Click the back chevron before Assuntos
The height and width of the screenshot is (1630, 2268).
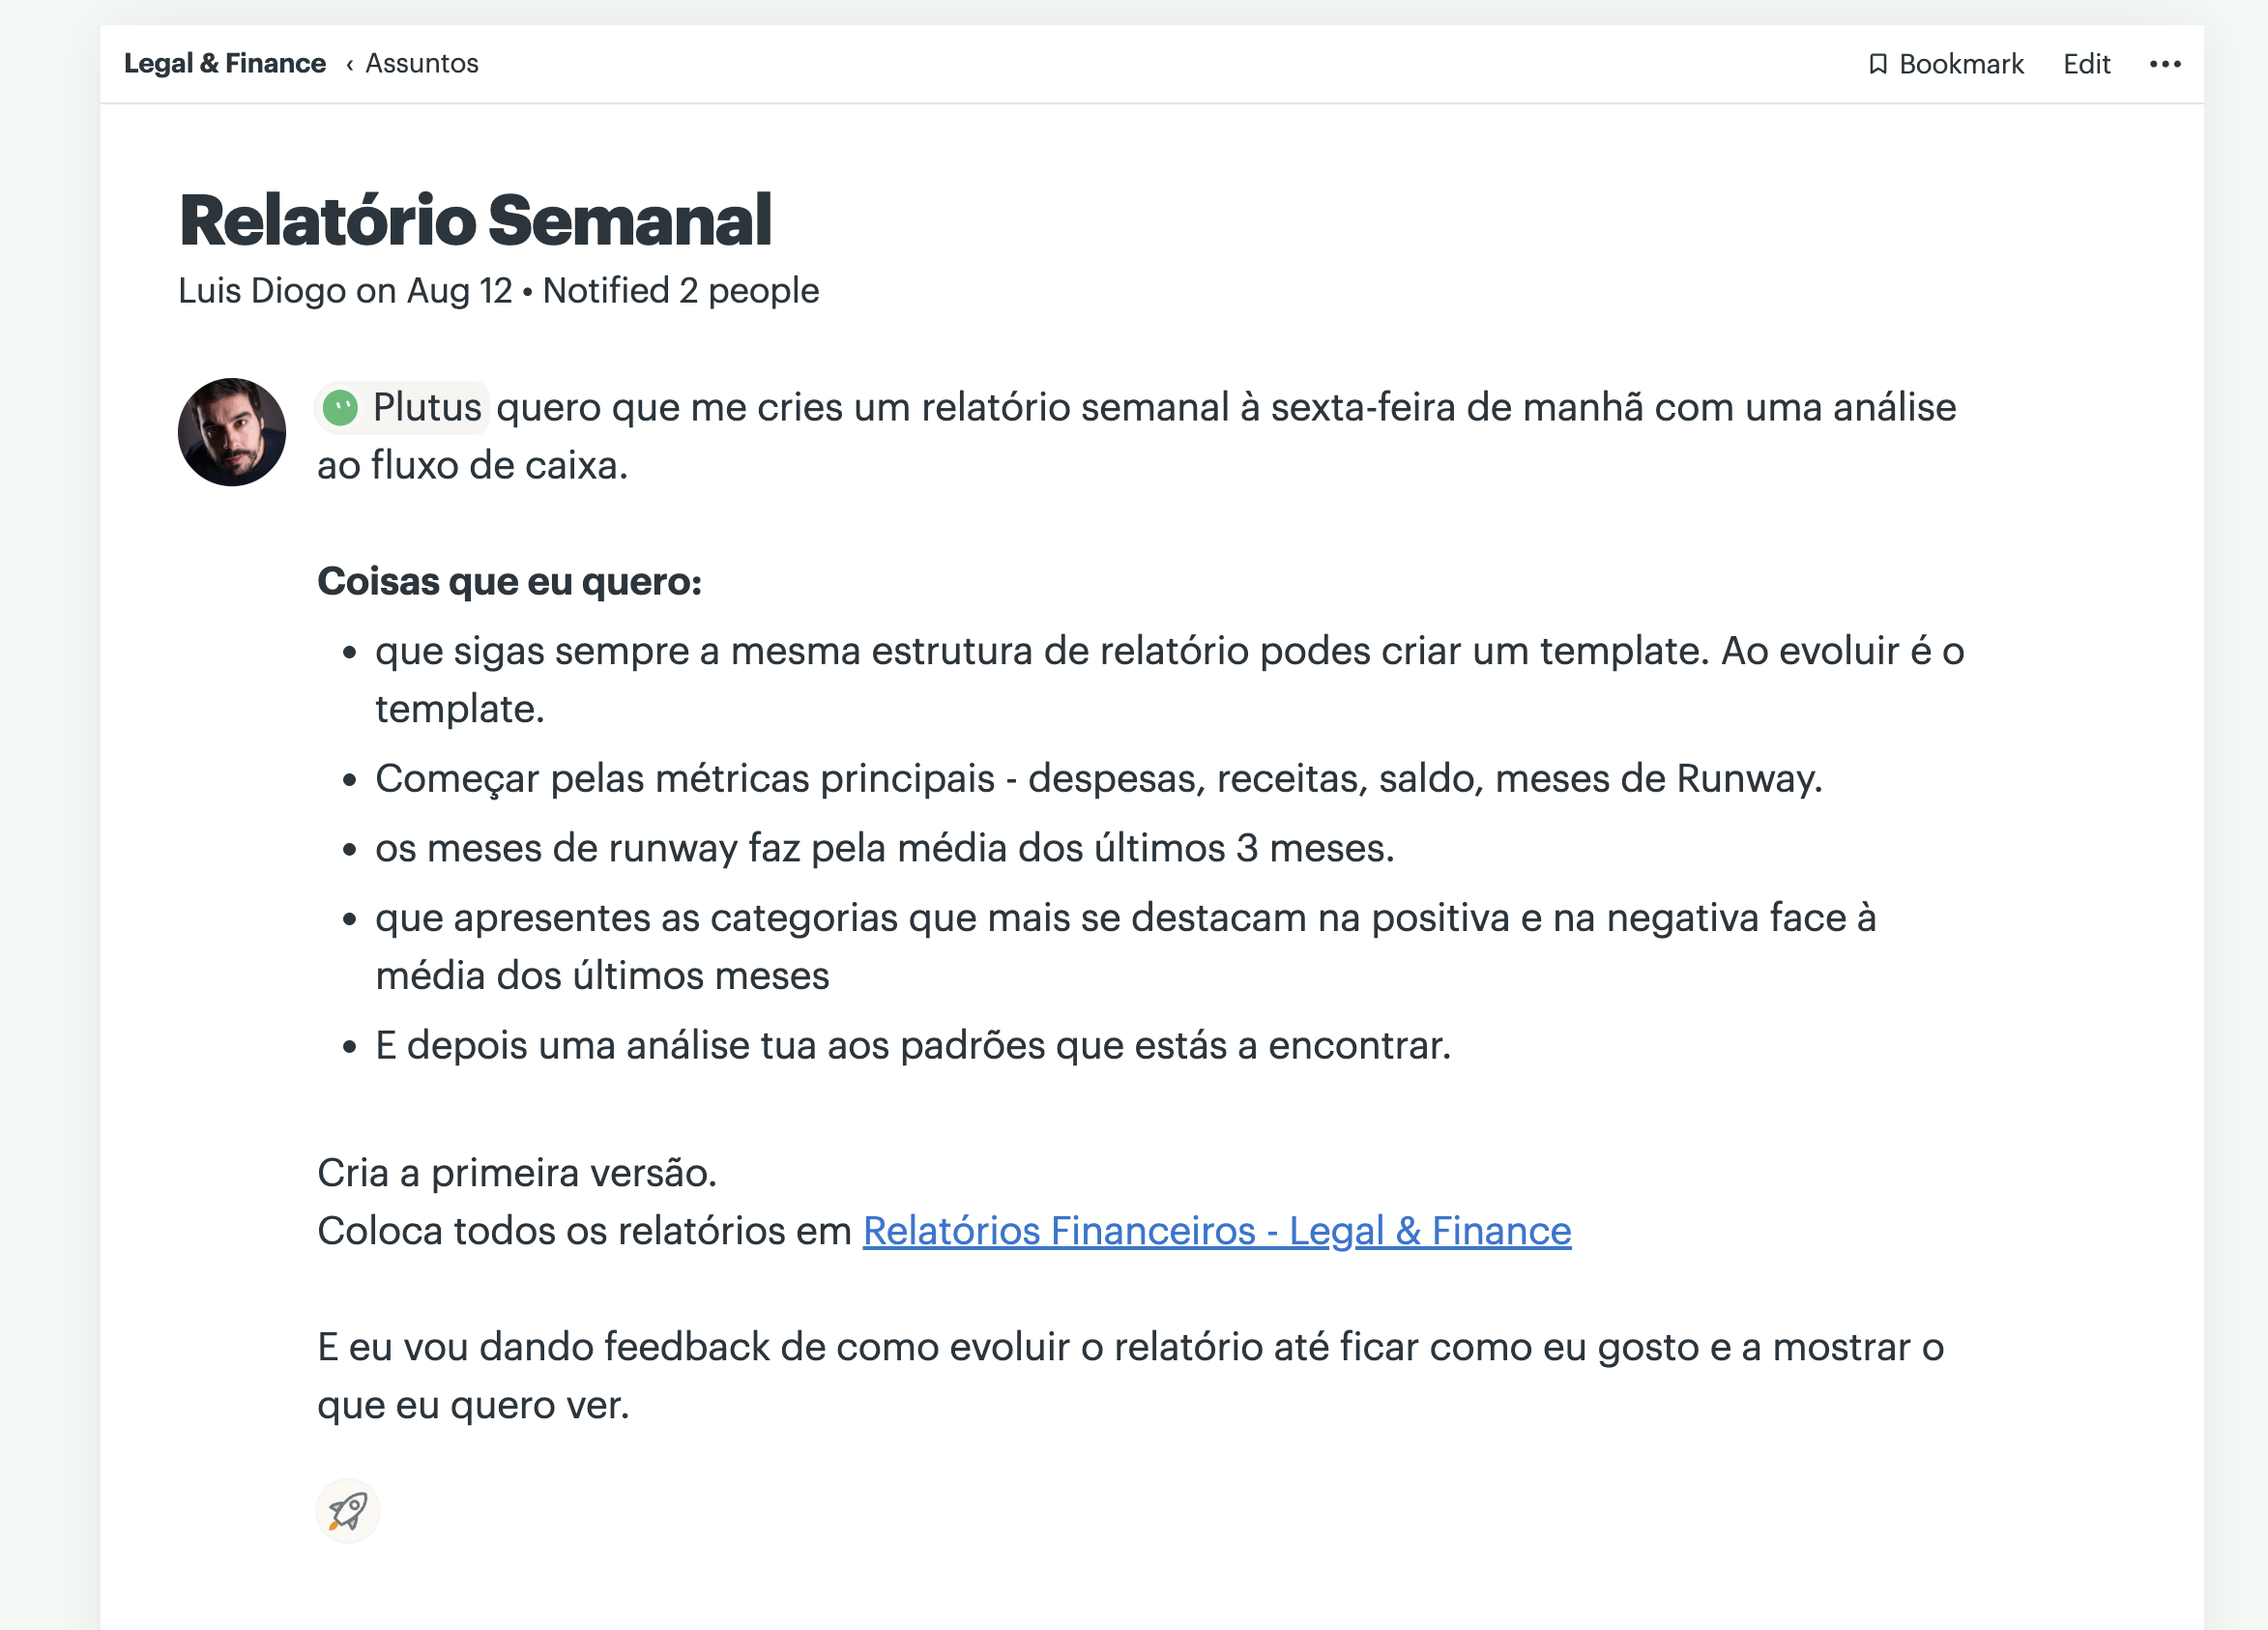point(349,65)
